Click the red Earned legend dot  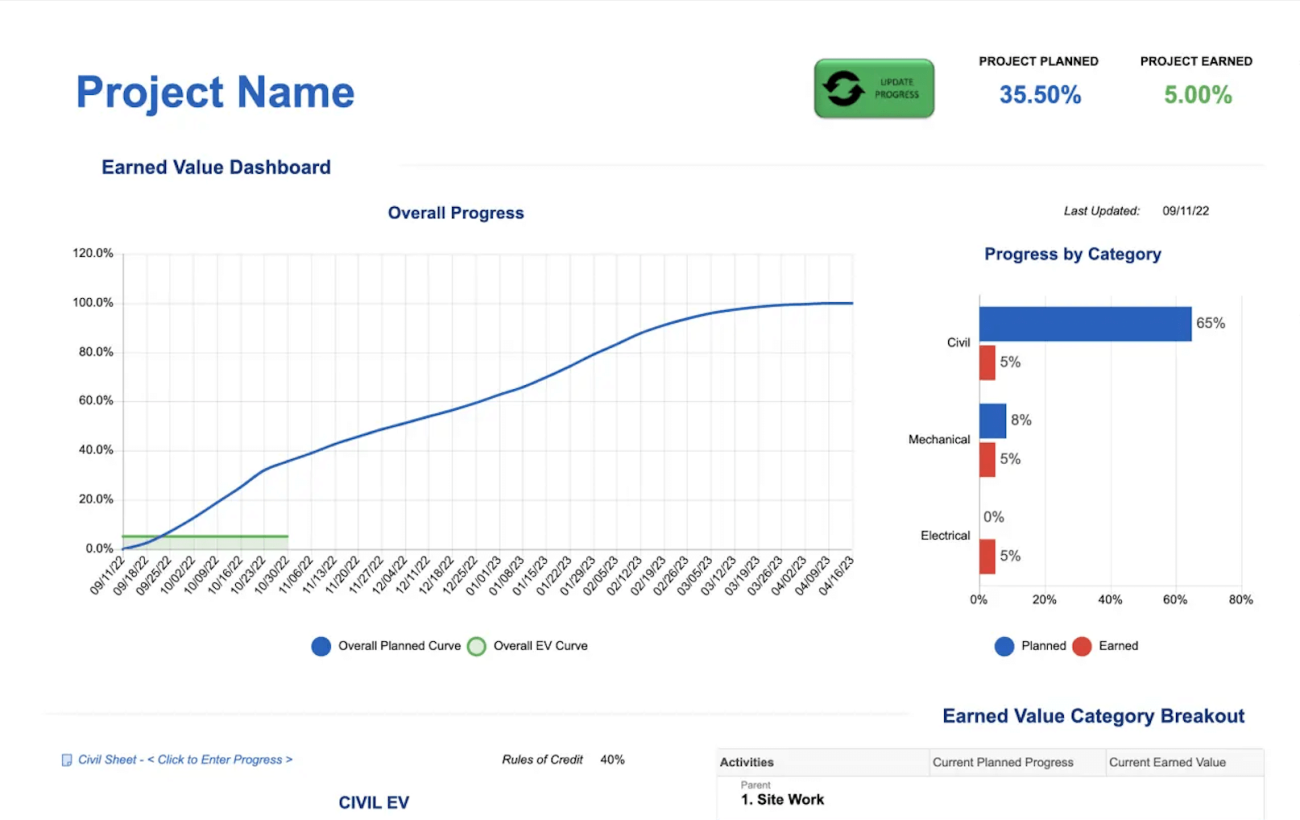[x=1081, y=646]
